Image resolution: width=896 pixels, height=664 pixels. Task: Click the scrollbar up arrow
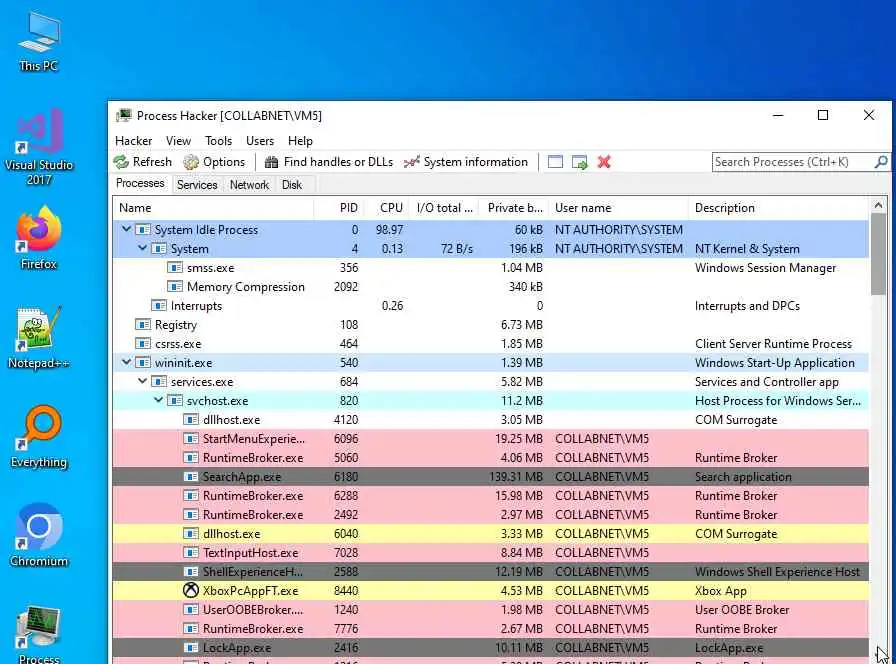[x=878, y=205]
